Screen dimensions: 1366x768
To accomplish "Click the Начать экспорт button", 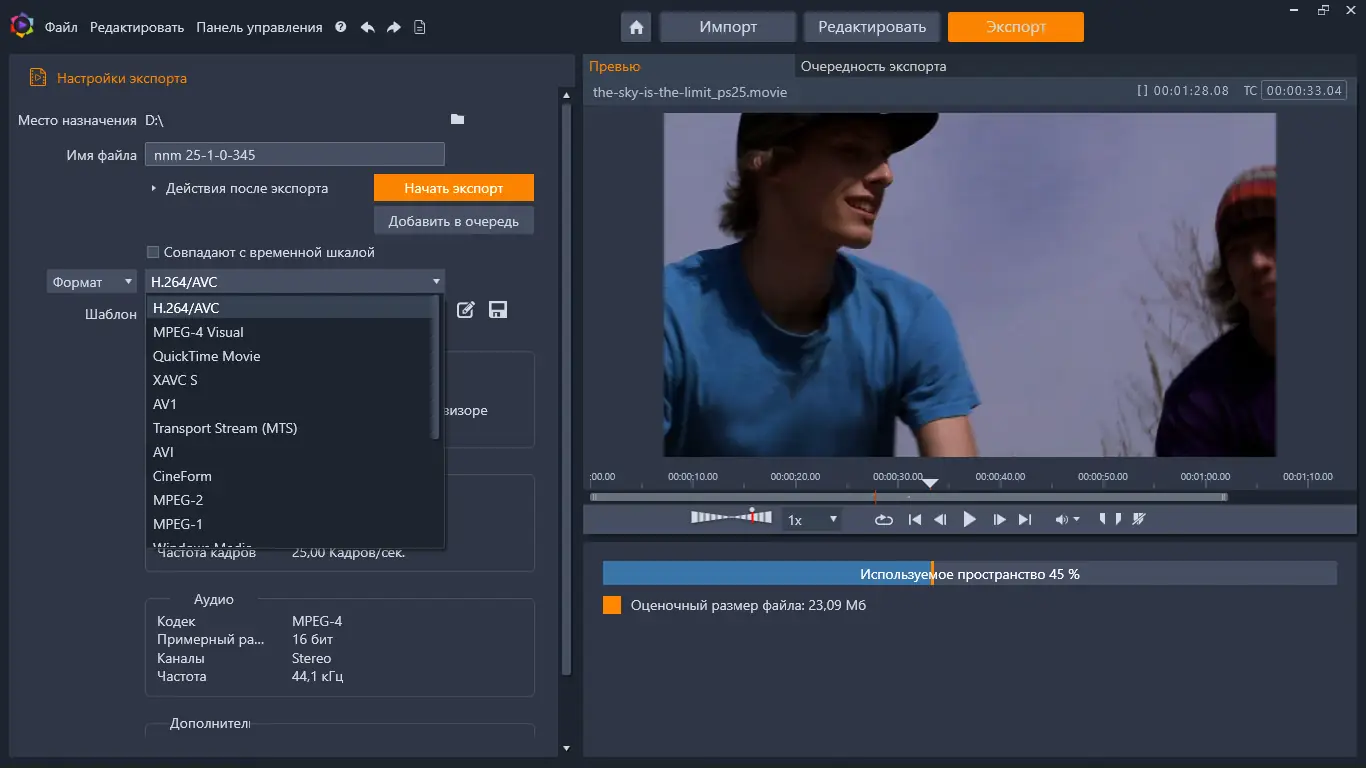I will tap(453, 187).
